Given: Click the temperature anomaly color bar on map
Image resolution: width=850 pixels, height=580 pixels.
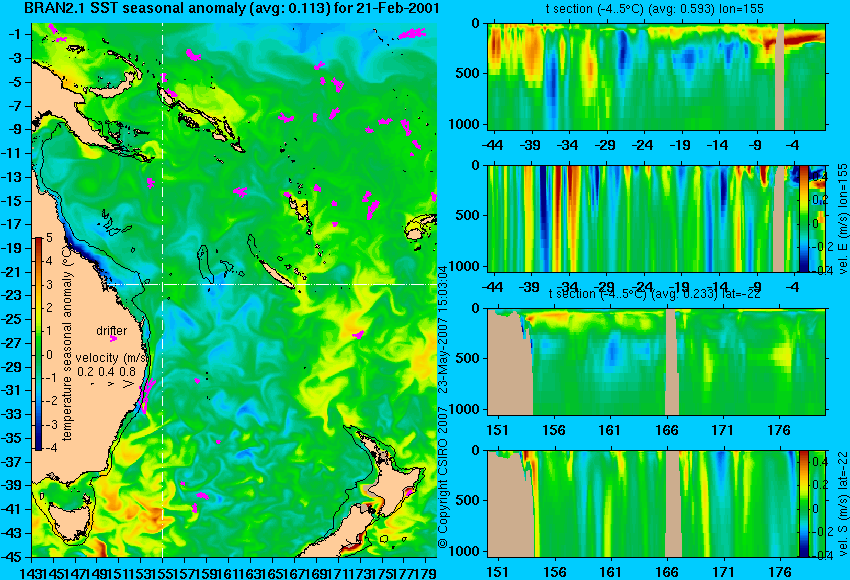Looking at the screenshot, I should (x=39, y=344).
